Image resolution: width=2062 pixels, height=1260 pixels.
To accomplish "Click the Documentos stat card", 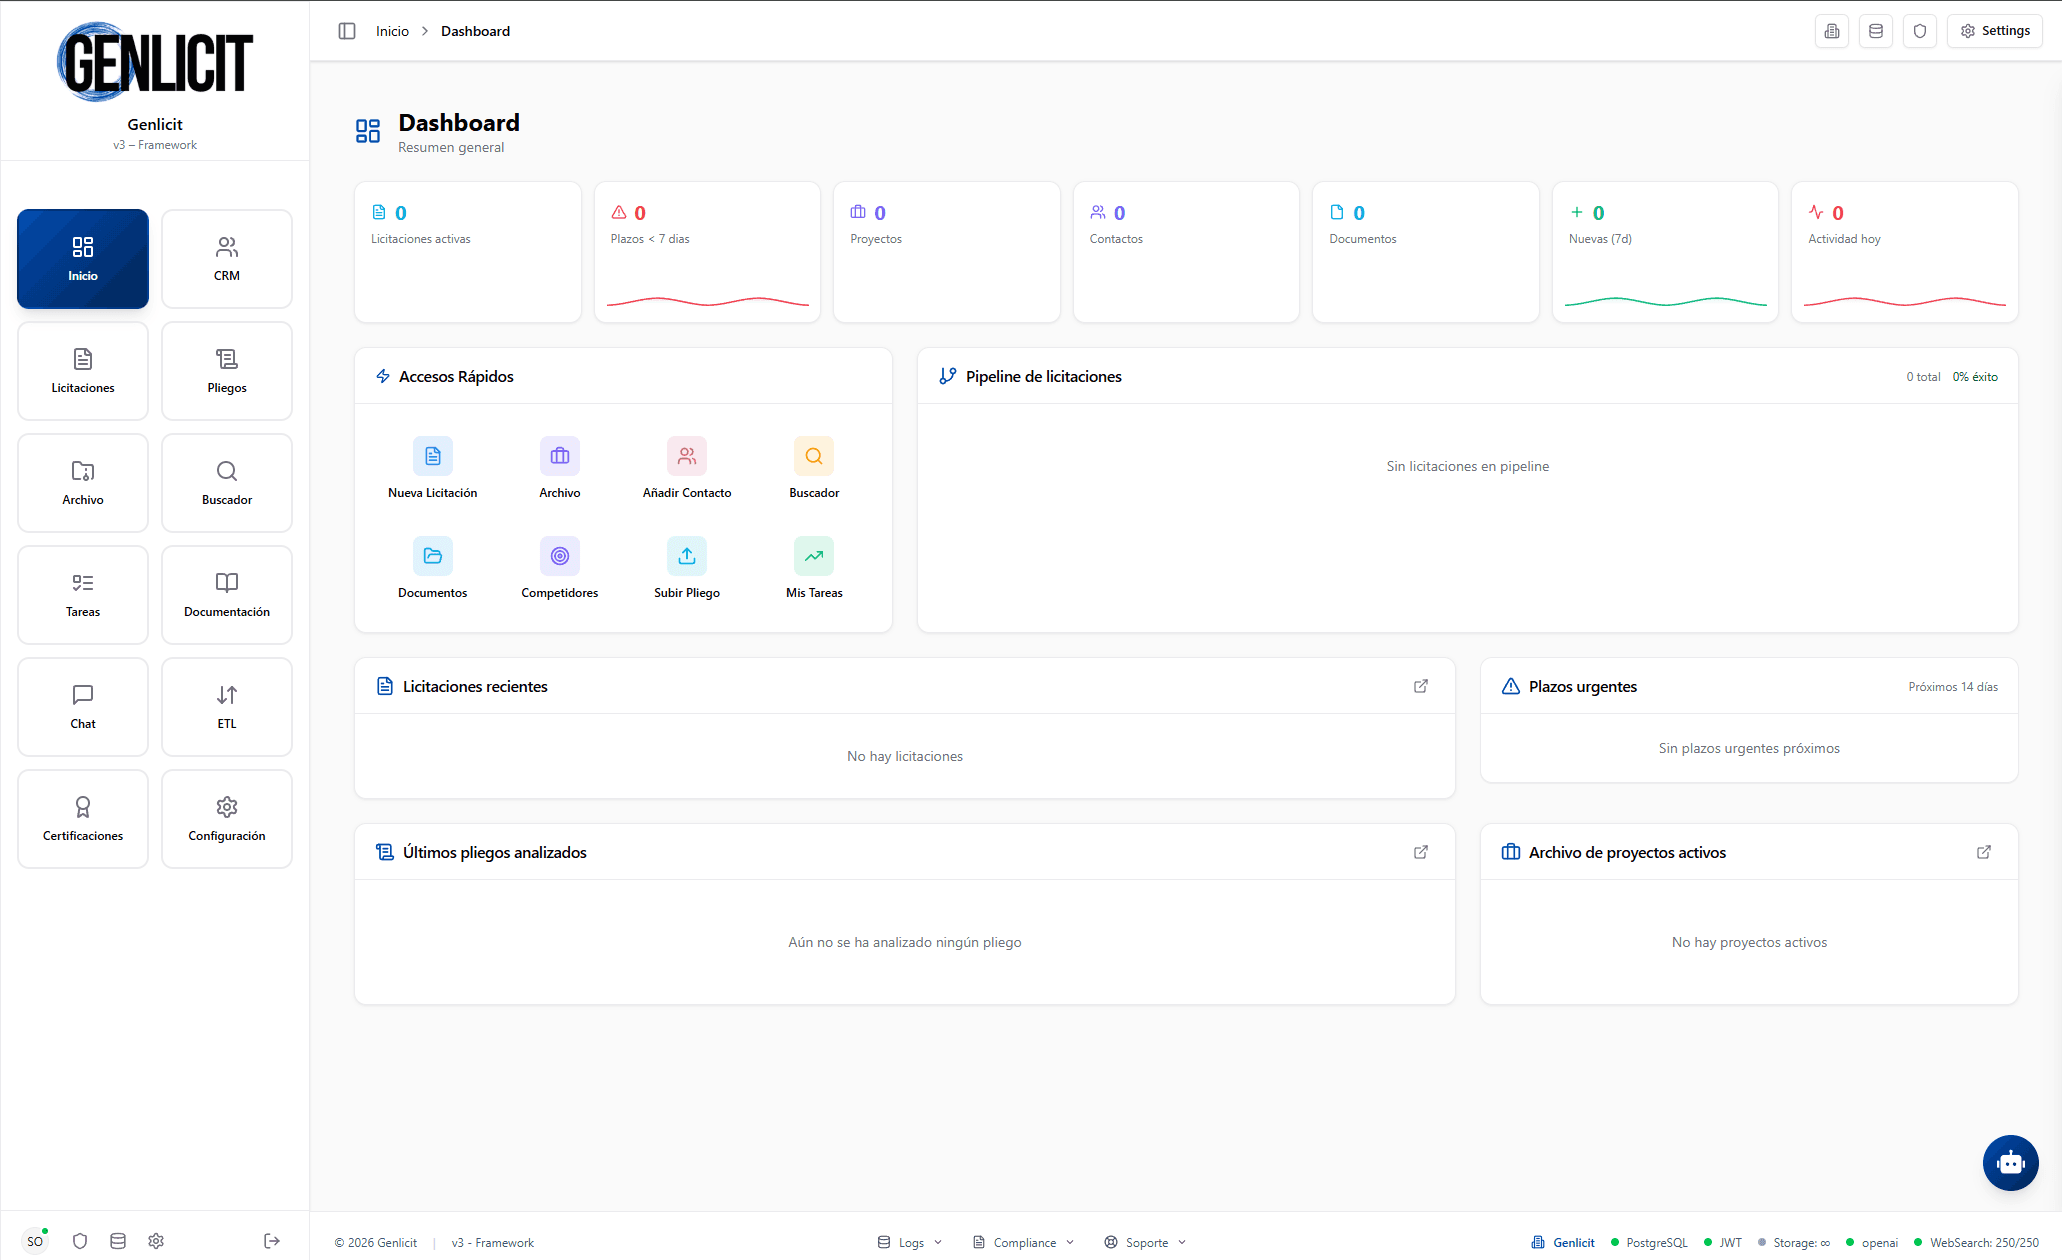I will point(1425,252).
